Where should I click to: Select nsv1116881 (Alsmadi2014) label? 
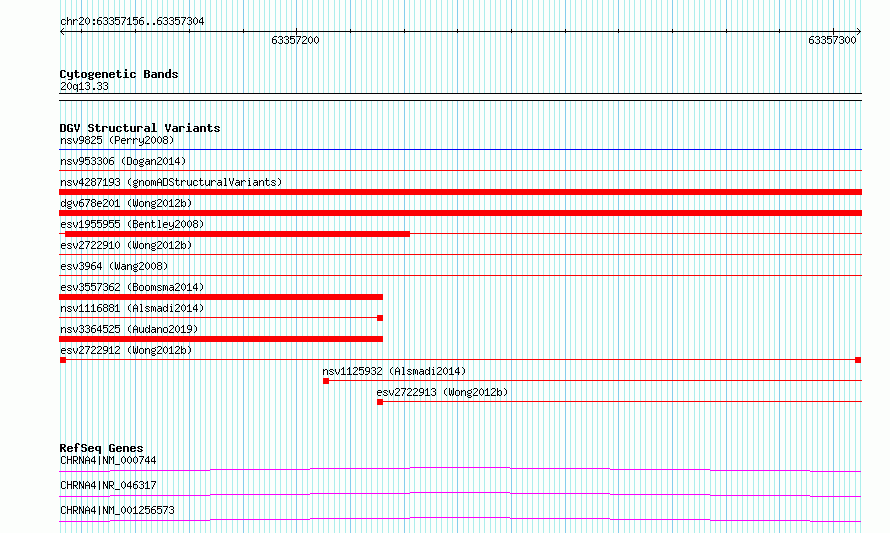[132, 308]
